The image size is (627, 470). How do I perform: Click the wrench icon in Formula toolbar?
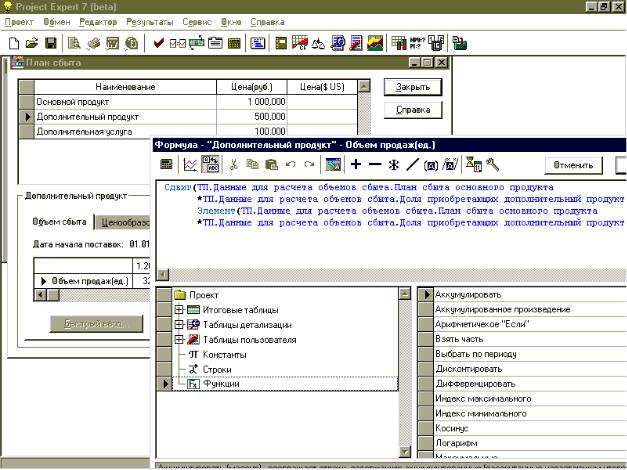(493, 164)
